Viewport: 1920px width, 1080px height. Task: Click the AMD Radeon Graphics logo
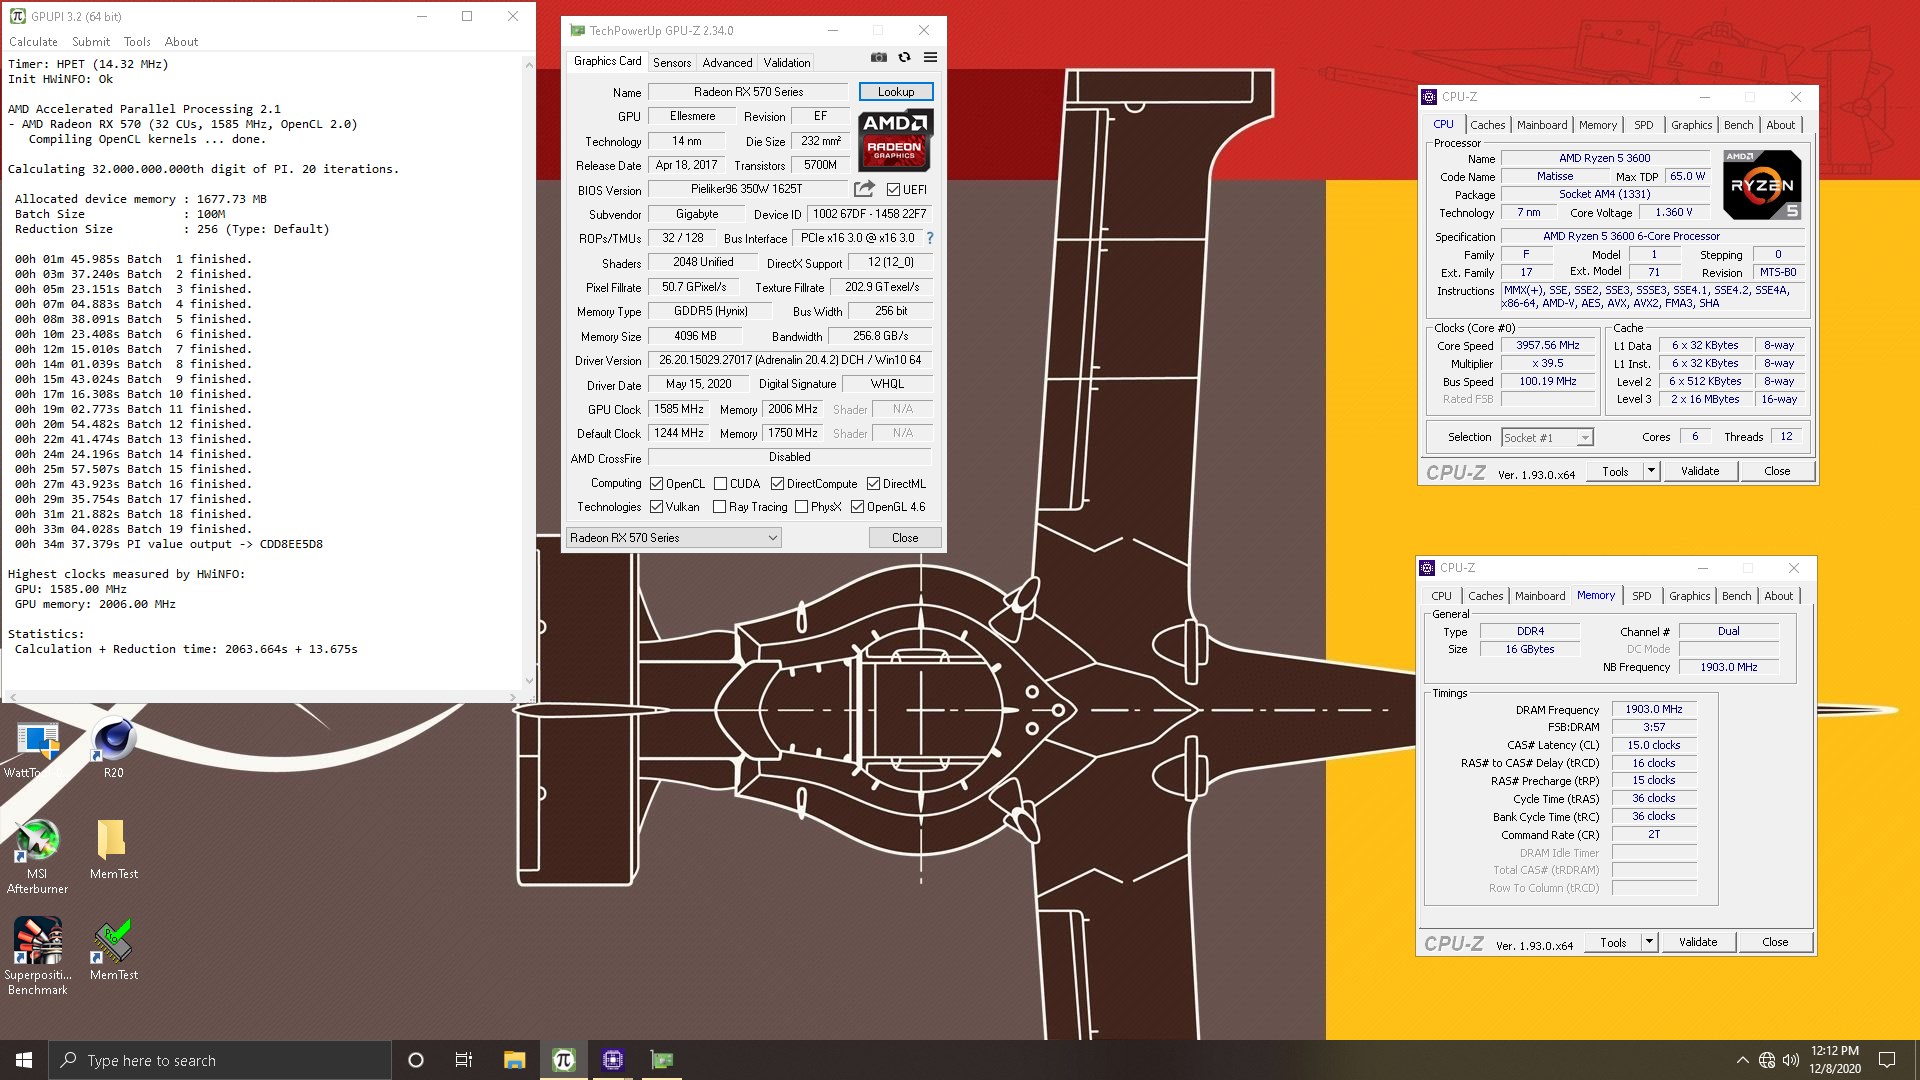pyautogui.click(x=895, y=140)
